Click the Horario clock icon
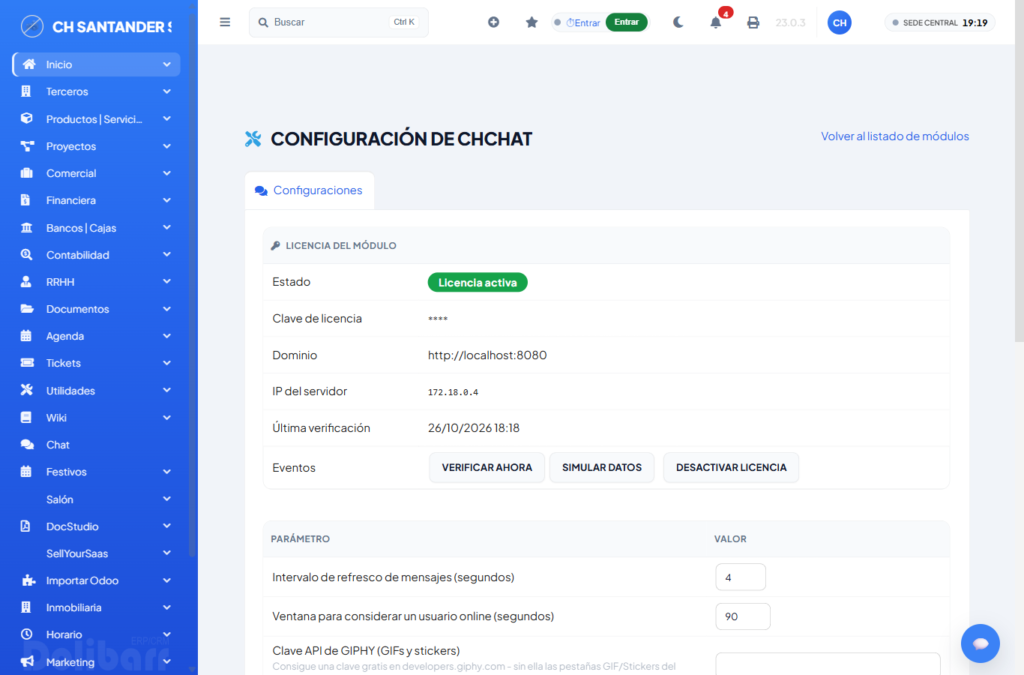Screen dimensions: 1024x675 (x=26, y=634)
